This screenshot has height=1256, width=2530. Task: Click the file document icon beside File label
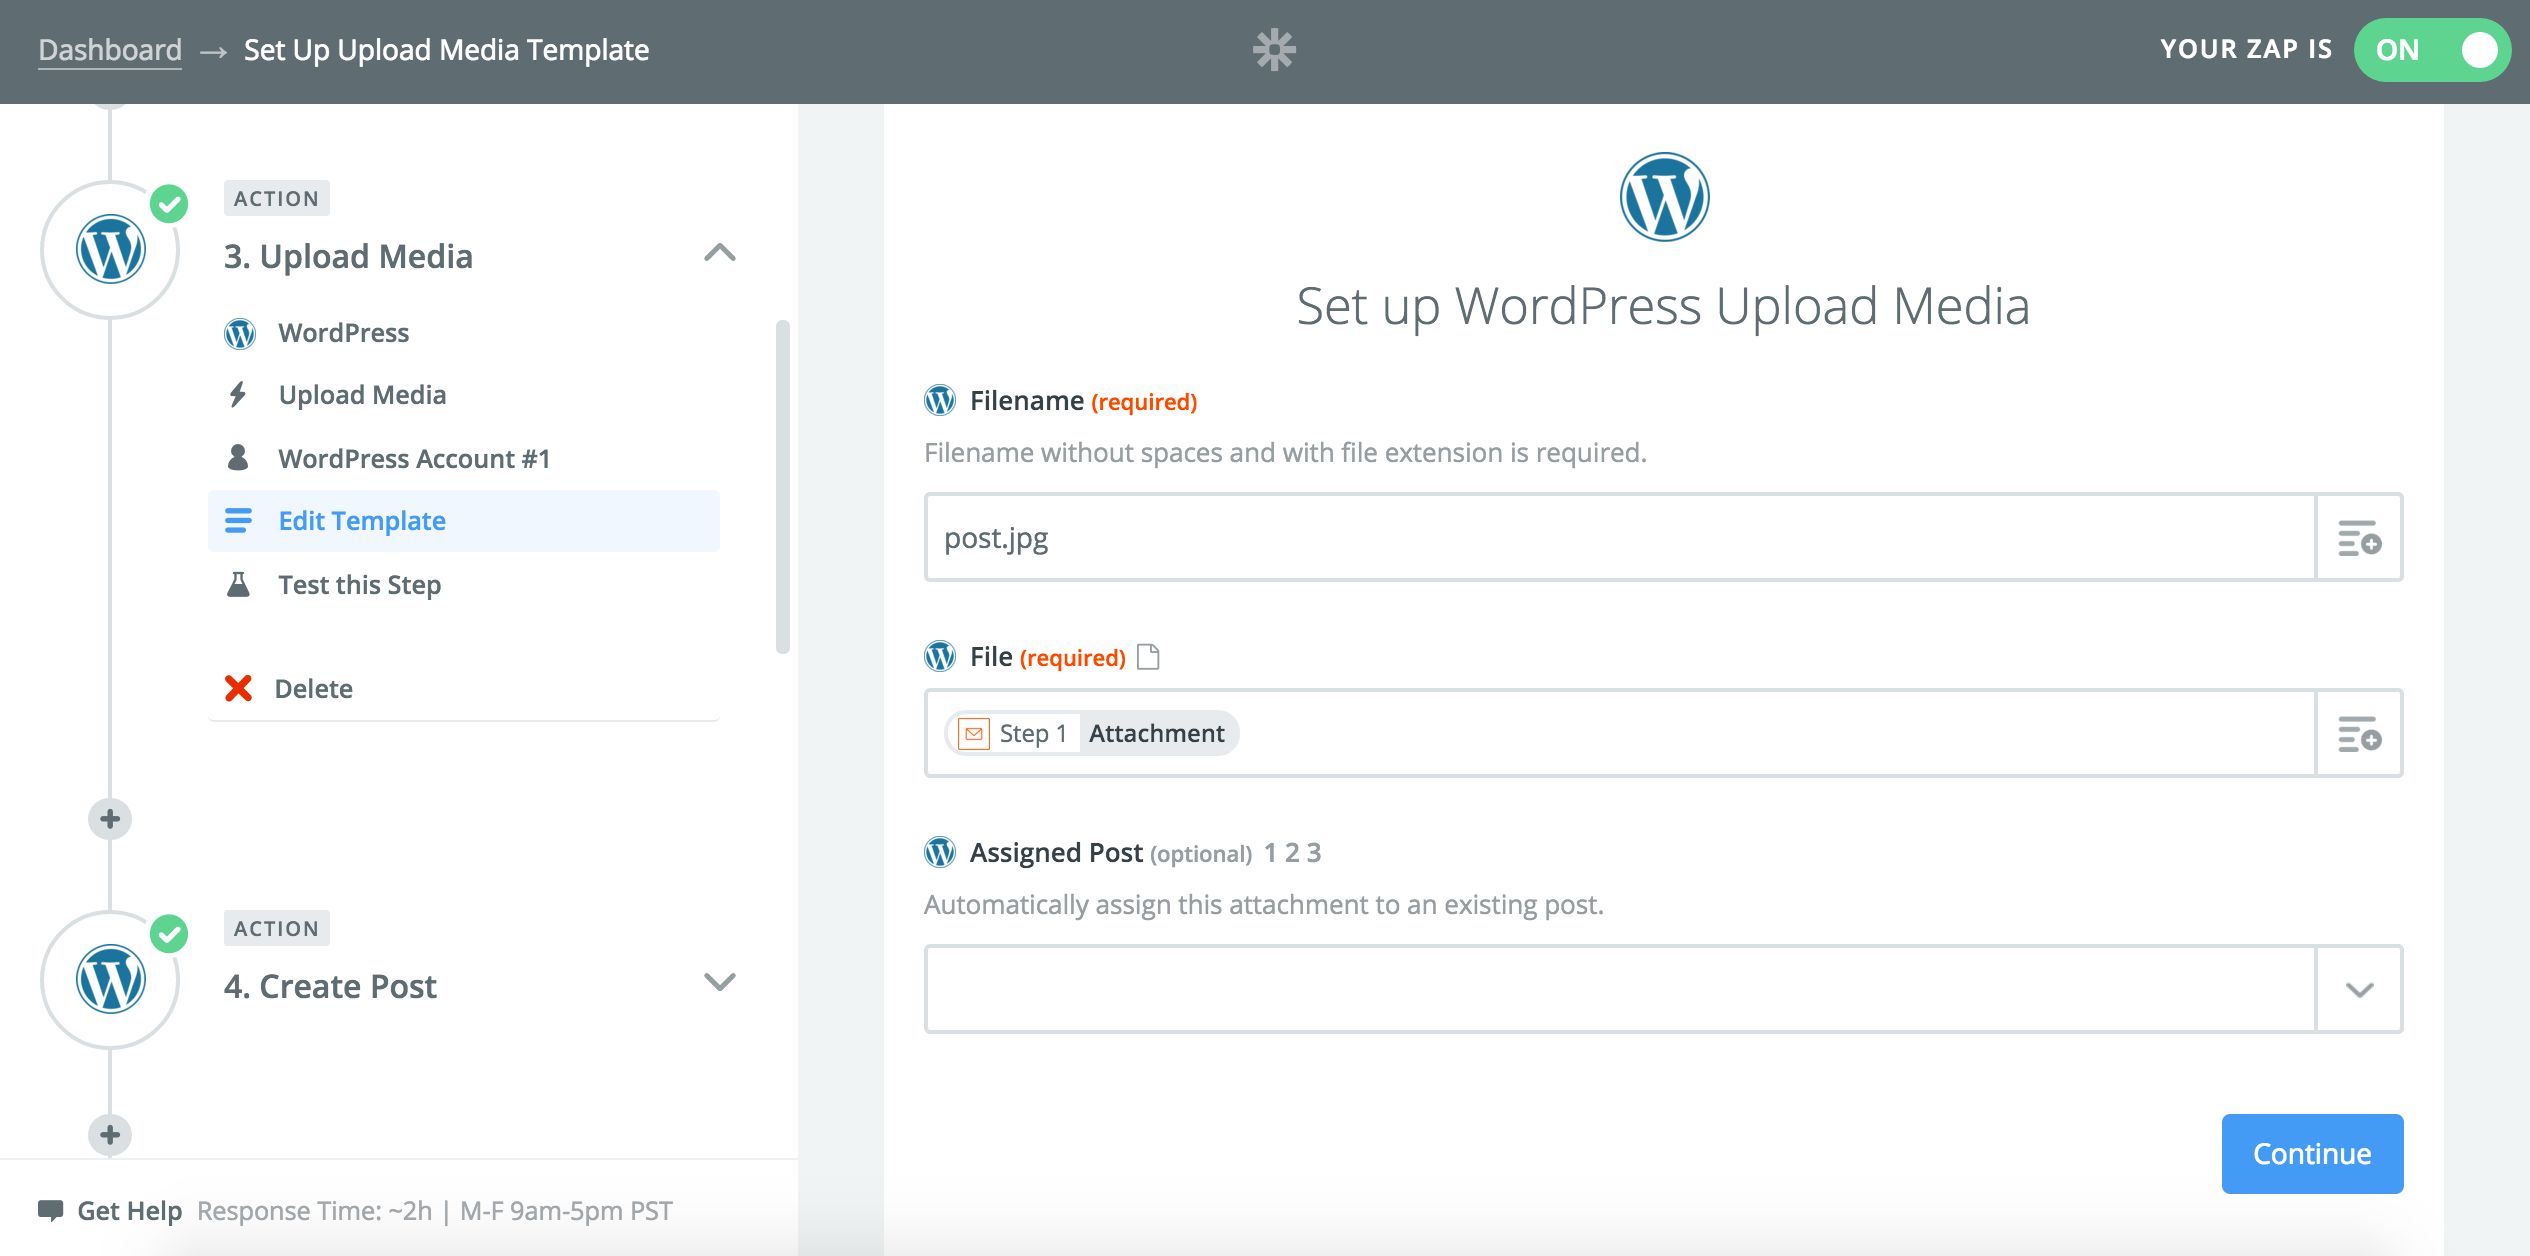[x=1149, y=657]
